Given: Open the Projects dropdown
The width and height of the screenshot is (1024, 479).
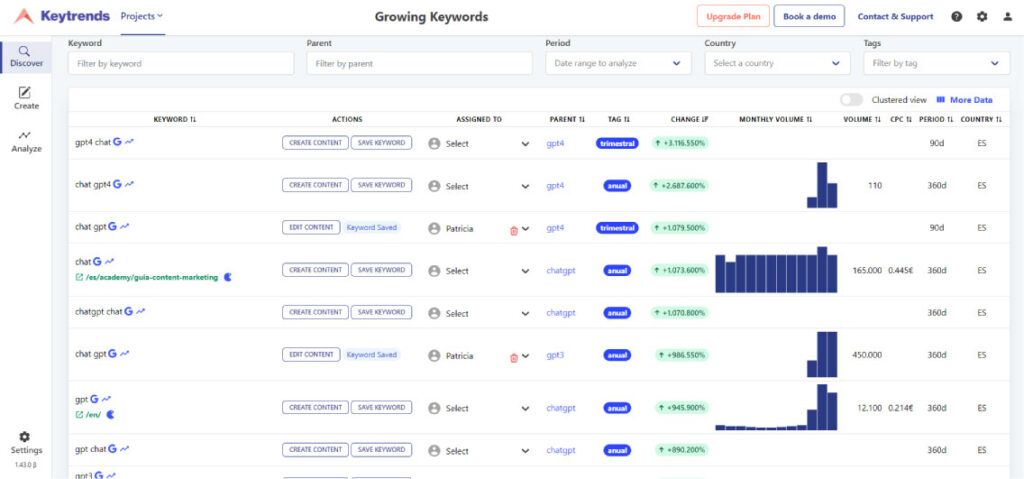Looking at the screenshot, I should pyautogui.click(x=142, y=16).
